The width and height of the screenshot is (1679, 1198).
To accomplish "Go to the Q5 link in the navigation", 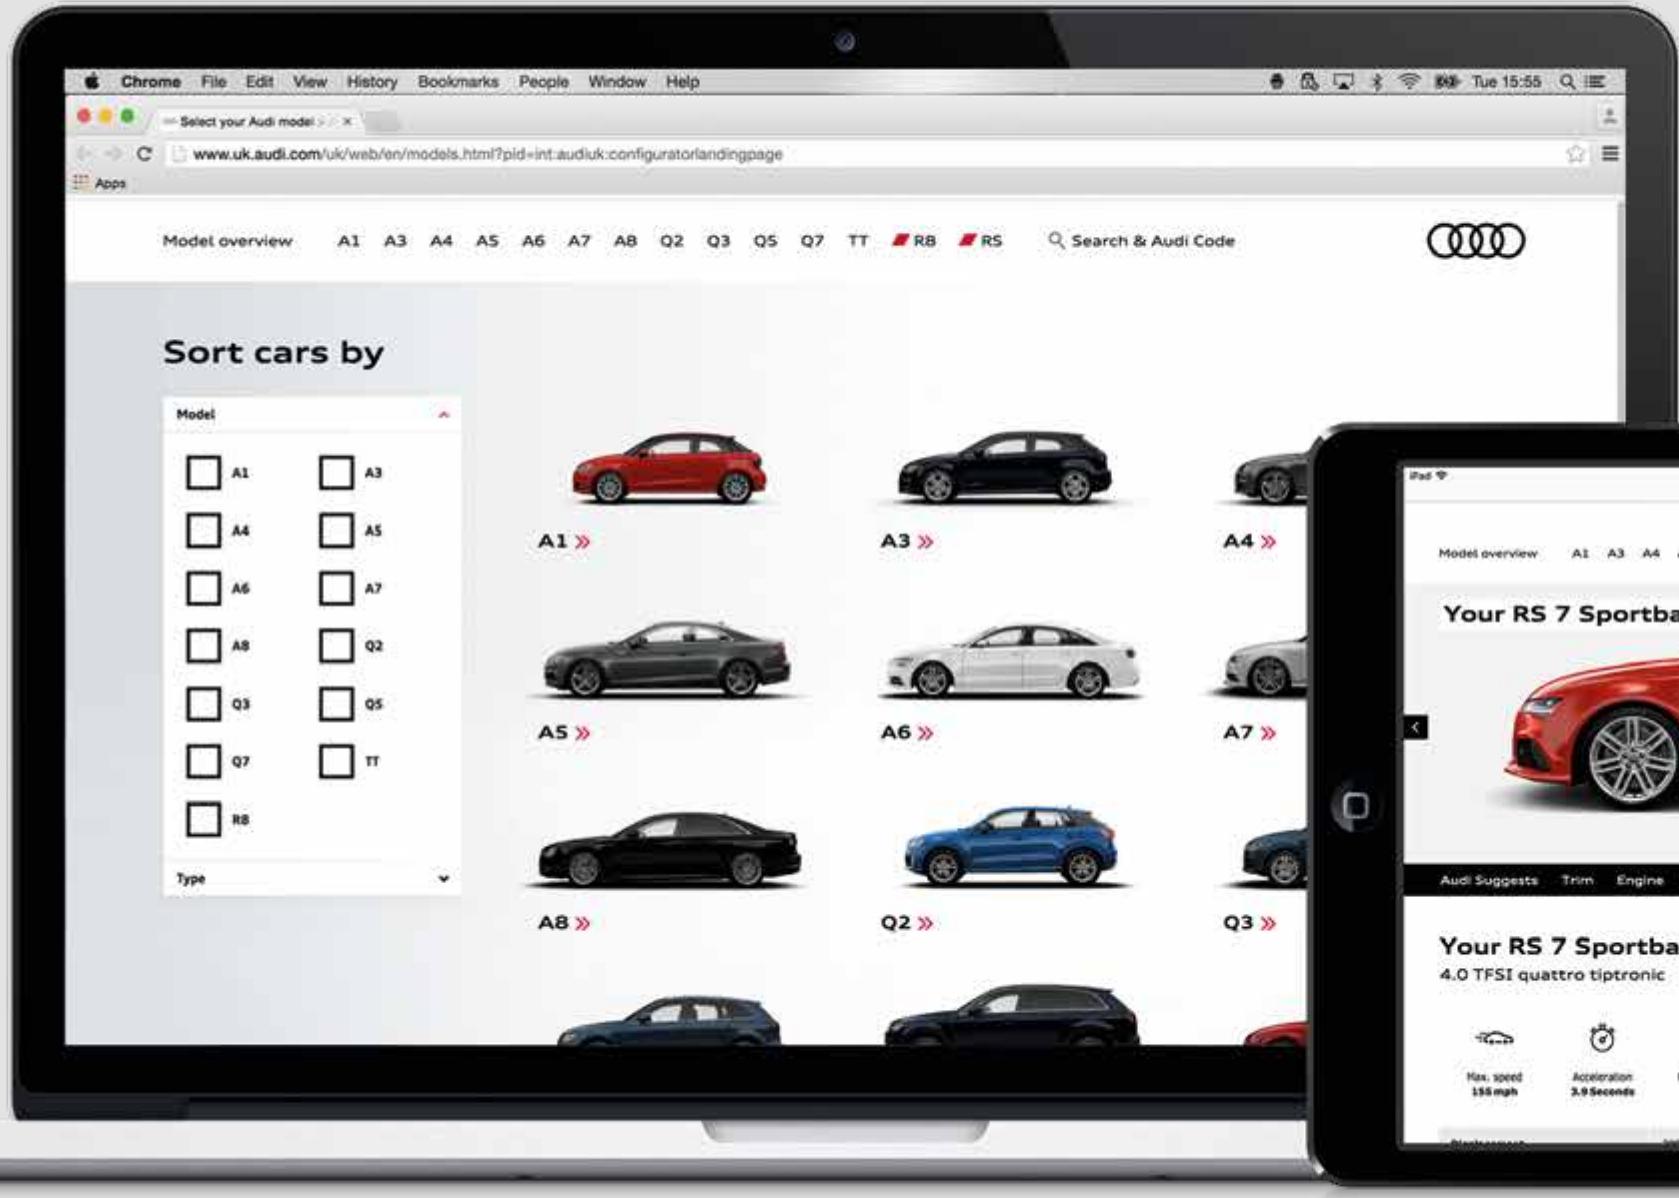I will coord(765,241).
